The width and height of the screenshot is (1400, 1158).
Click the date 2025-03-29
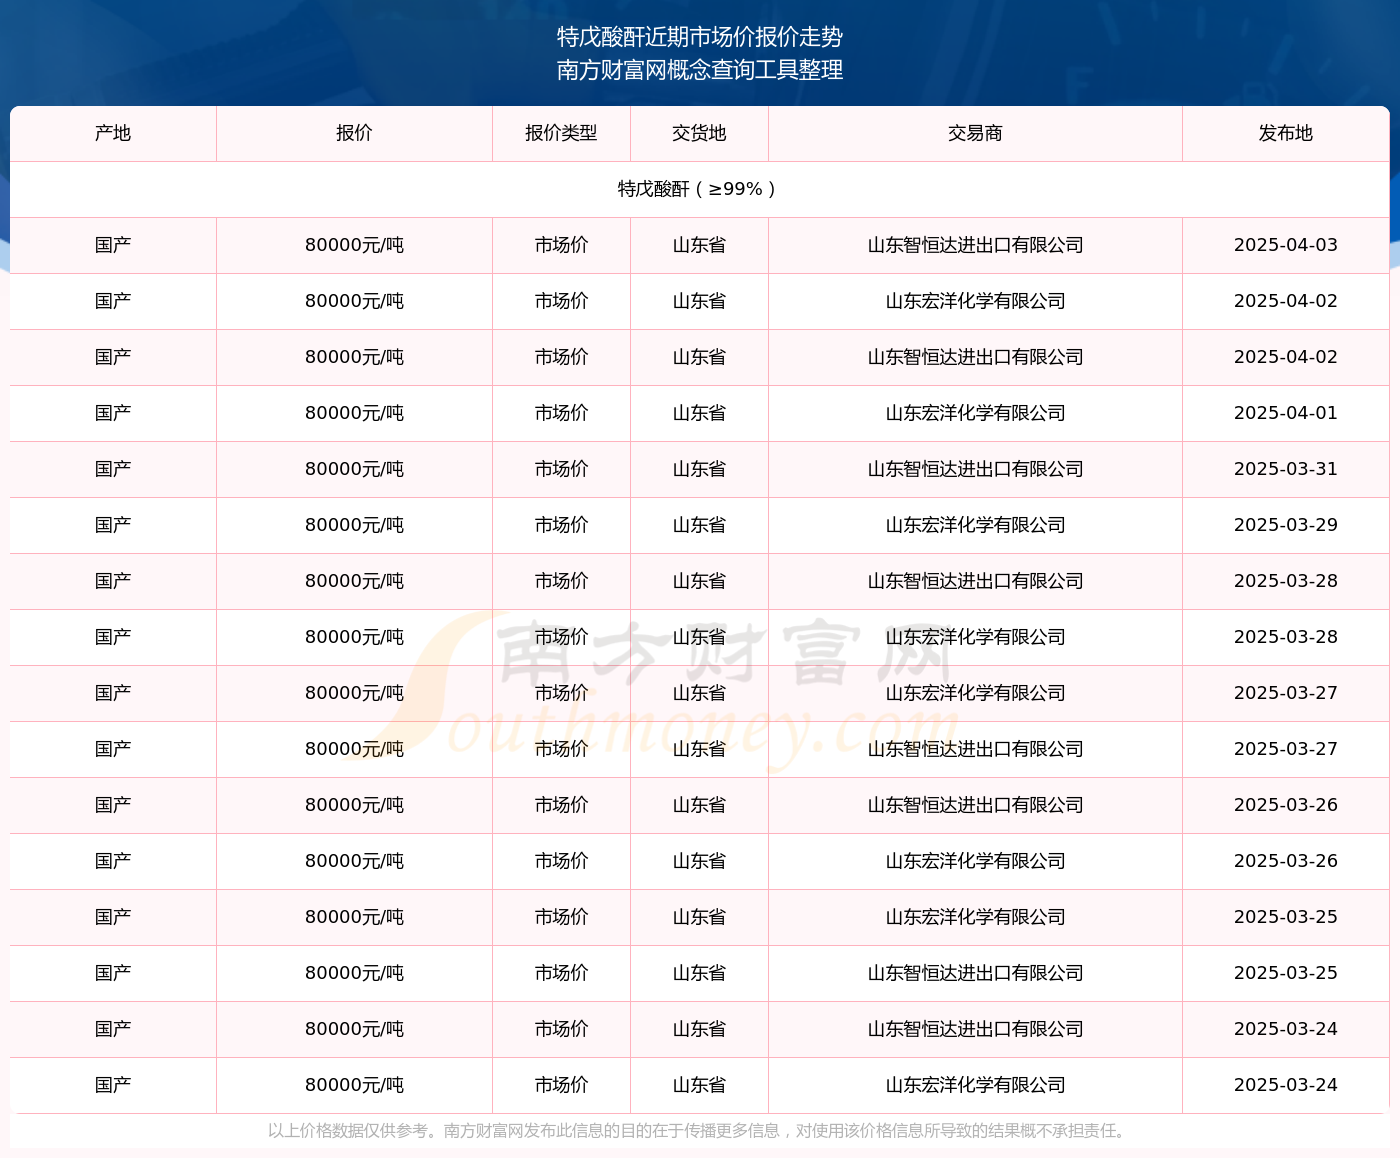(1285, 525)
